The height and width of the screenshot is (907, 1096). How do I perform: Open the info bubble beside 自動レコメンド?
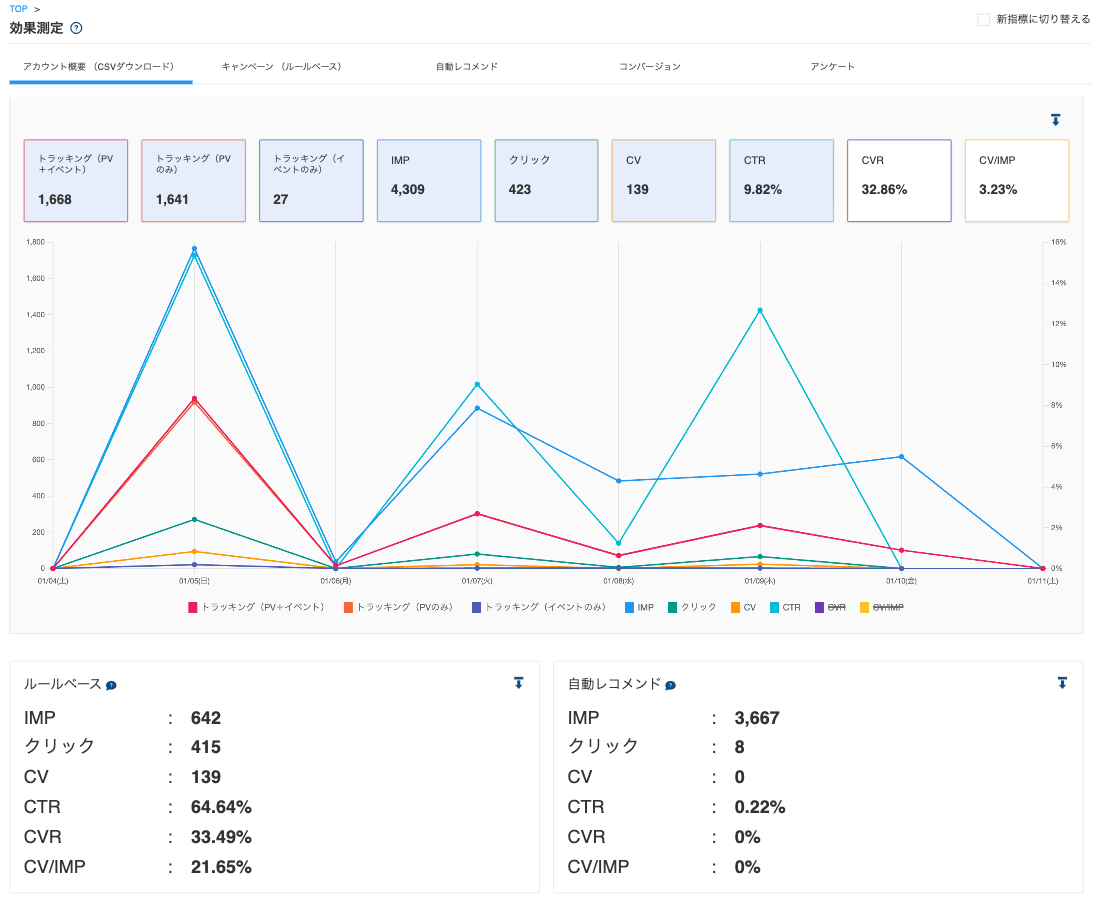click(670, 685)
